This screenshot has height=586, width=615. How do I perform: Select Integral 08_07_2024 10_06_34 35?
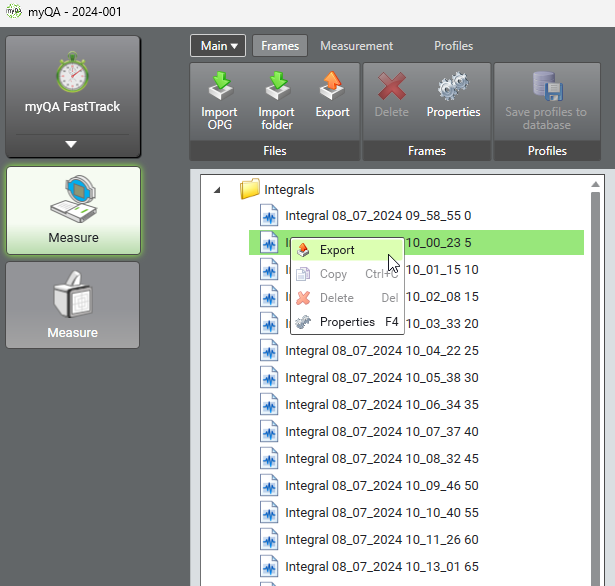click(x=382, y=405)
